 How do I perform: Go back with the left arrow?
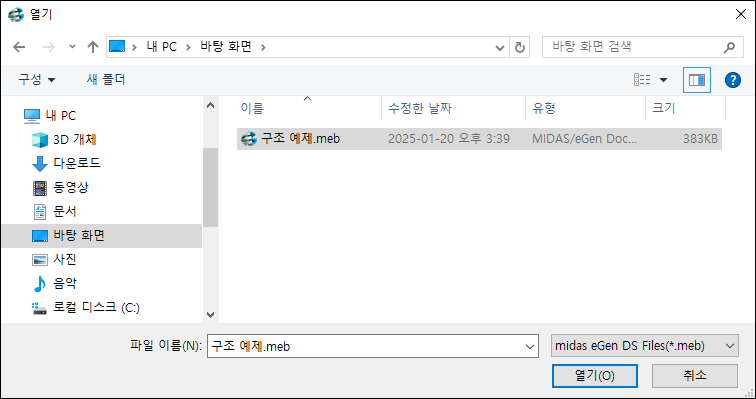pos(19,47)
